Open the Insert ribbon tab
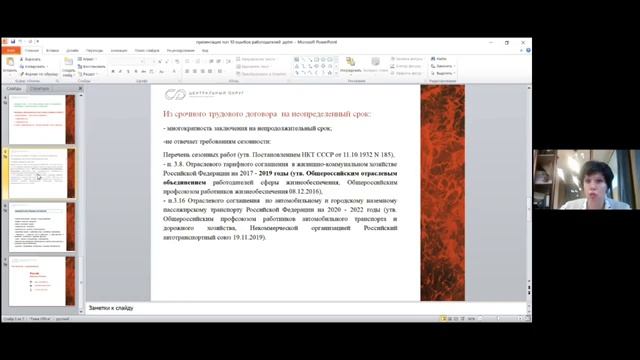 tap(52, 51)
